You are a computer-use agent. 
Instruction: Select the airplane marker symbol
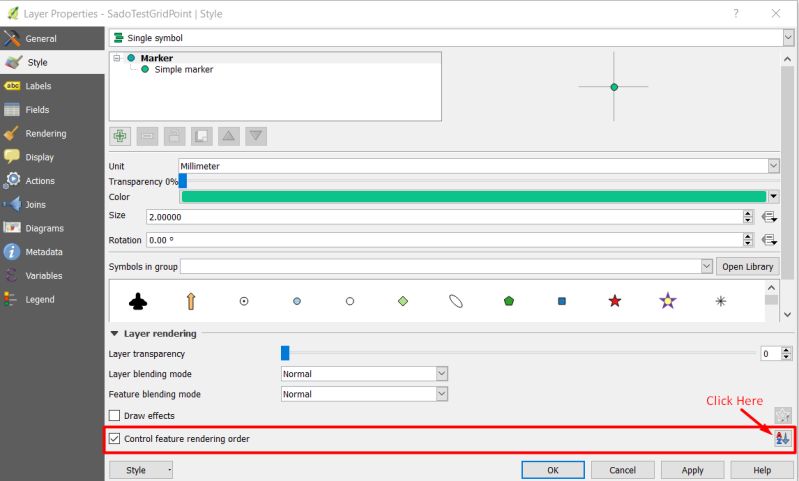(138, 301)
